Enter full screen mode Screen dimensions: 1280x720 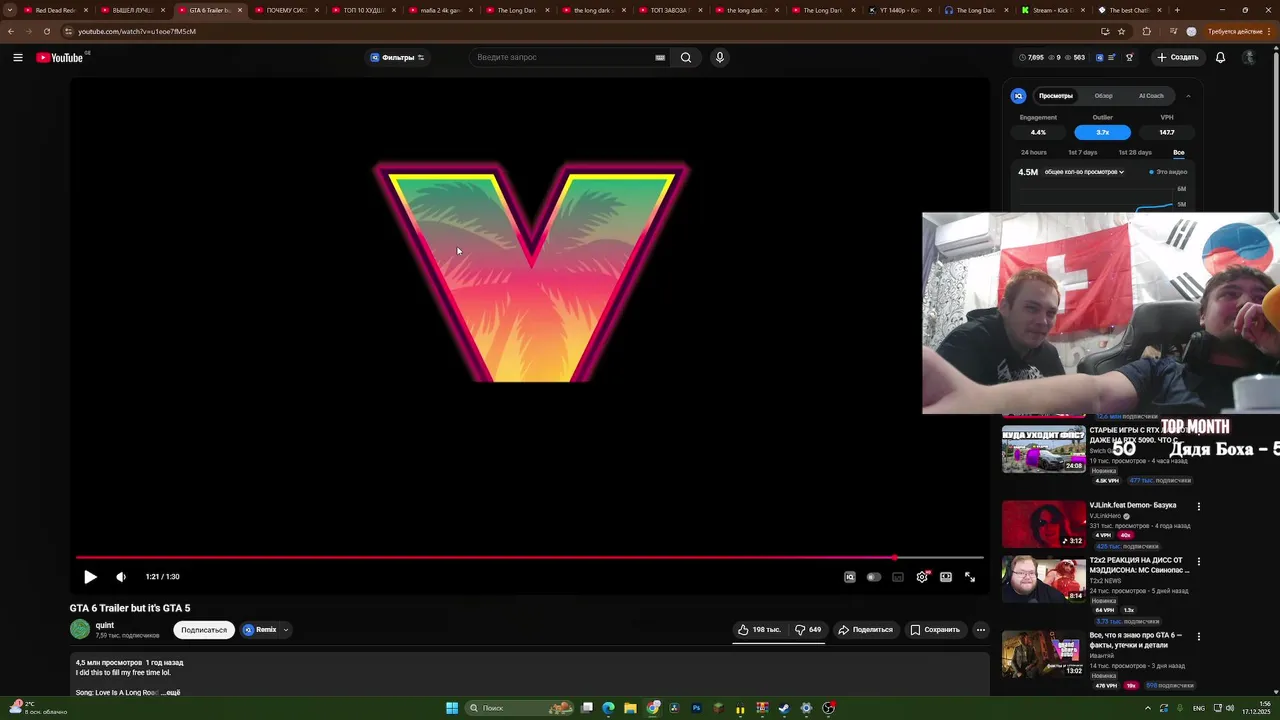(x=970, y=577)
